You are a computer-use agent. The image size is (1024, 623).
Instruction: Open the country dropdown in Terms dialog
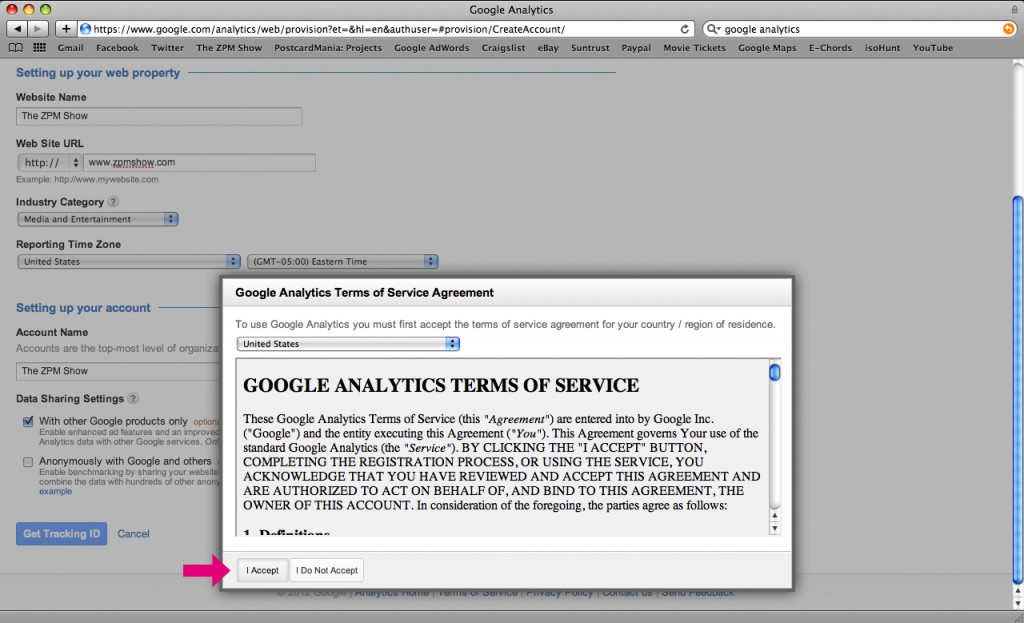pos(348,344)
